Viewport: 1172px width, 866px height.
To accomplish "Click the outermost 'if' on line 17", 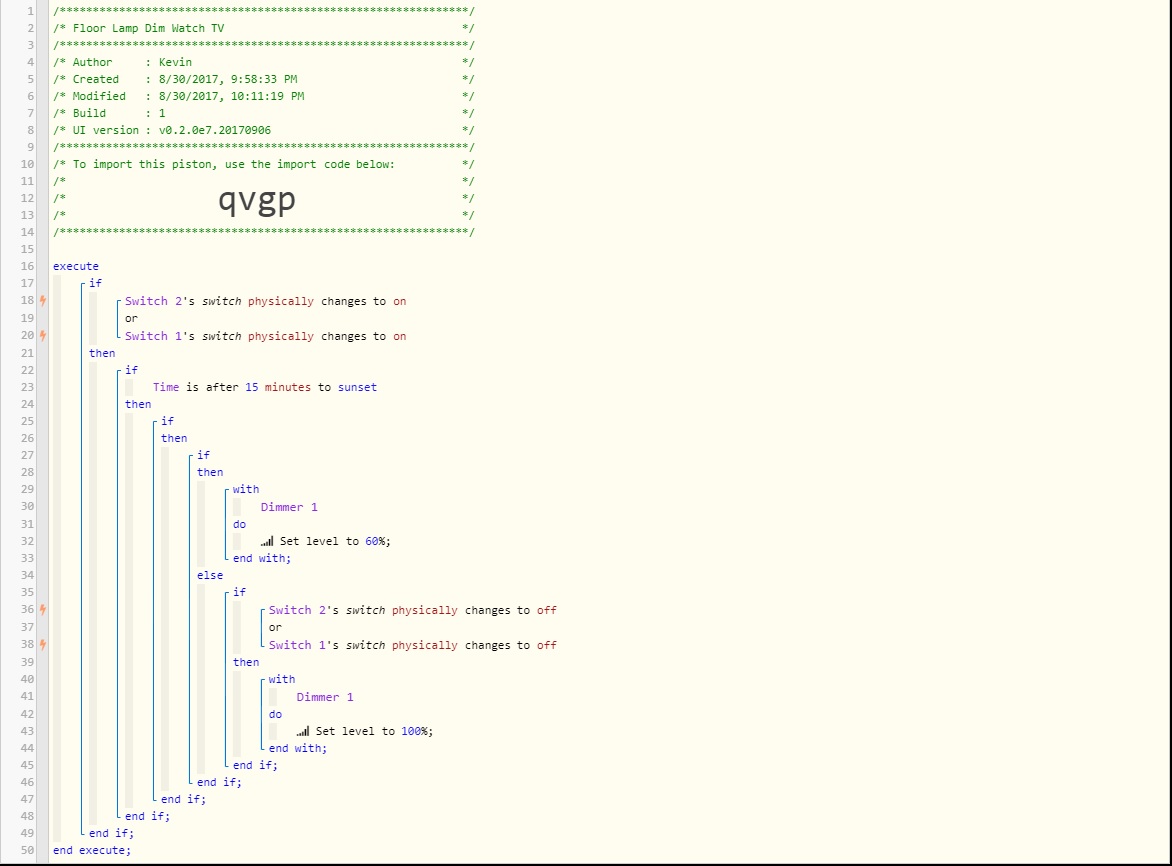I will pyautogui.click(x=95, y=283).
